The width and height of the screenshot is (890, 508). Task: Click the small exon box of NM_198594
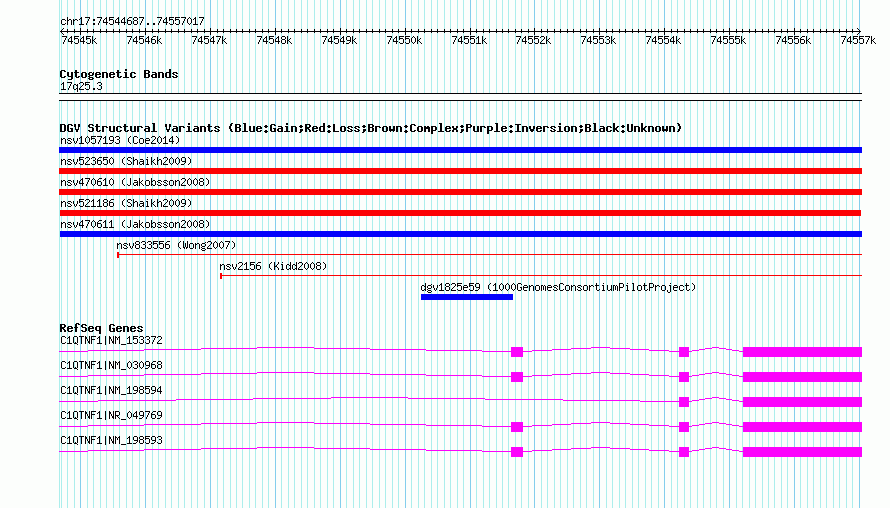[684, 402]
